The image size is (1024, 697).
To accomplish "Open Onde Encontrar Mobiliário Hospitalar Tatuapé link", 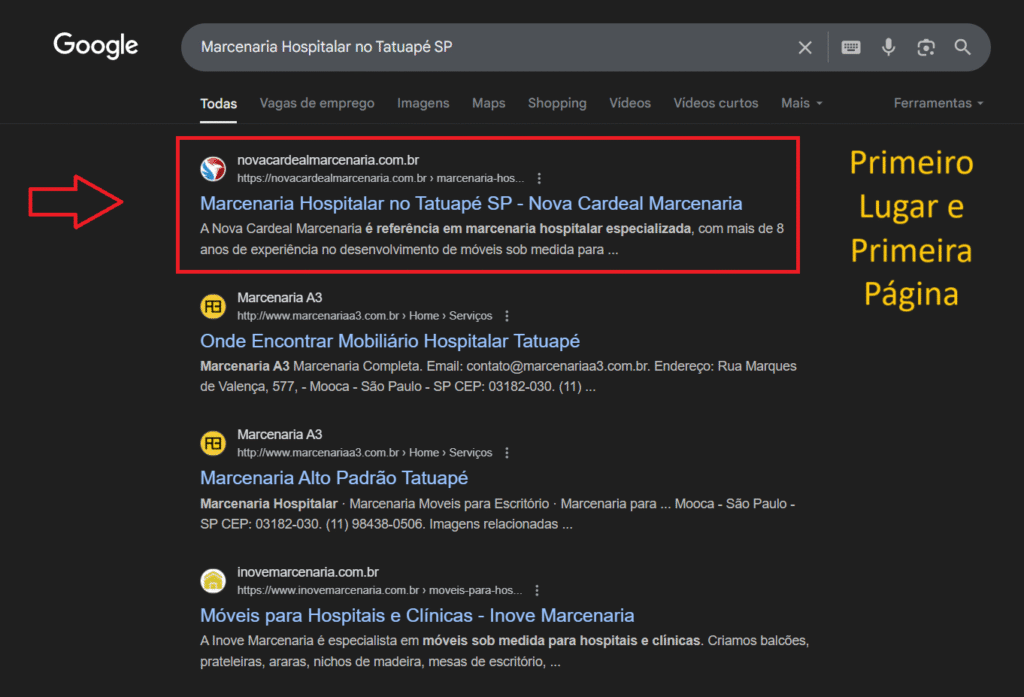I will 390,341.
